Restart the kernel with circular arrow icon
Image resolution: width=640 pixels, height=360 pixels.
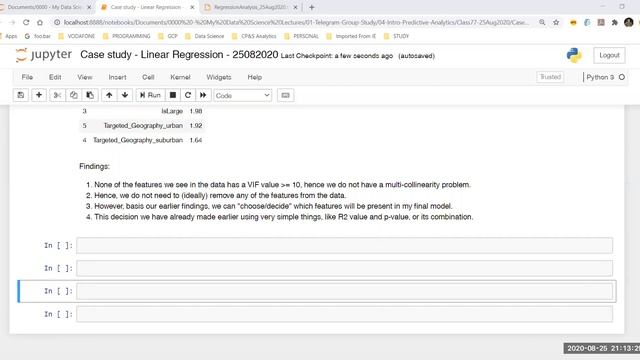coord(188,95)
